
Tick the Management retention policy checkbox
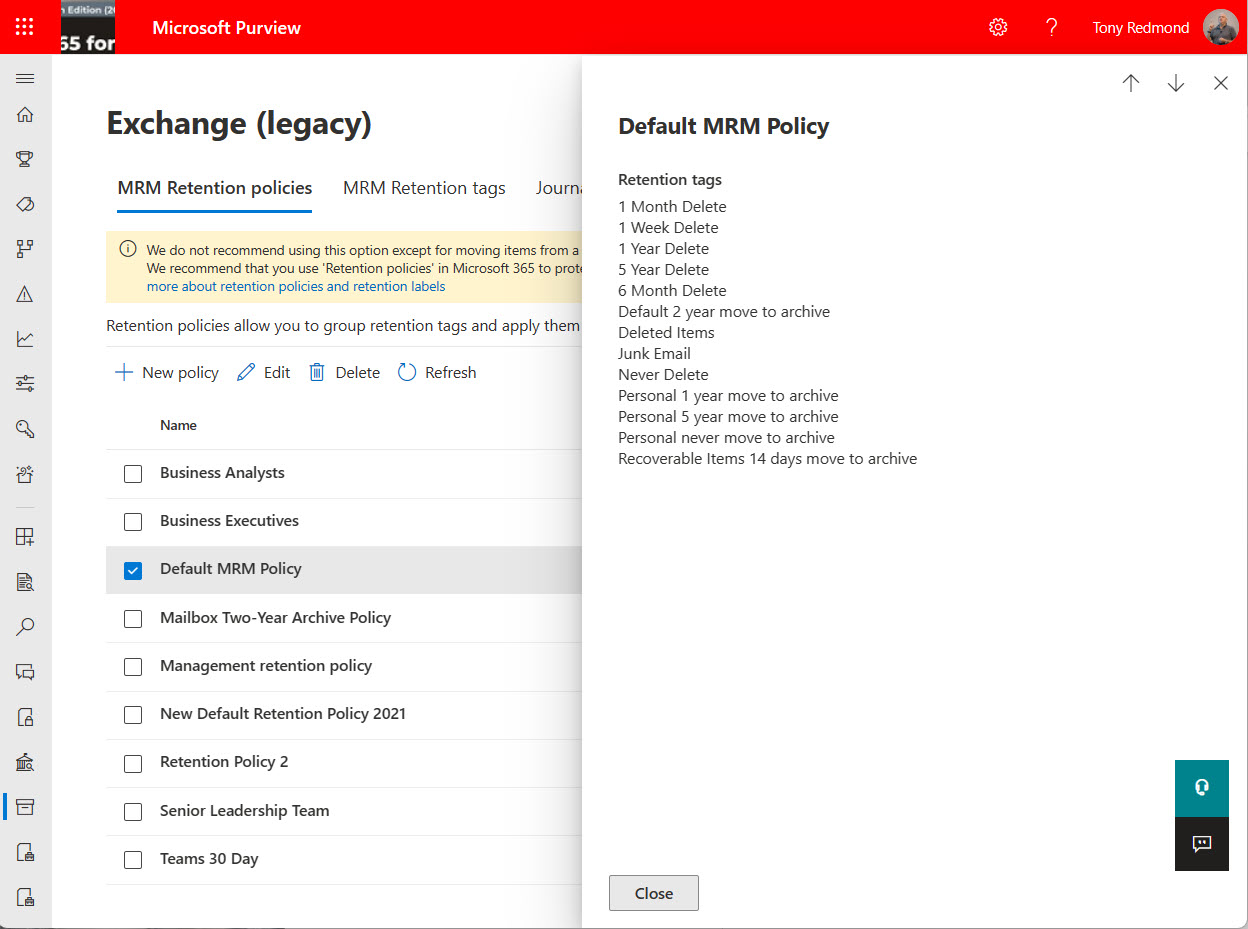(133, 667)
